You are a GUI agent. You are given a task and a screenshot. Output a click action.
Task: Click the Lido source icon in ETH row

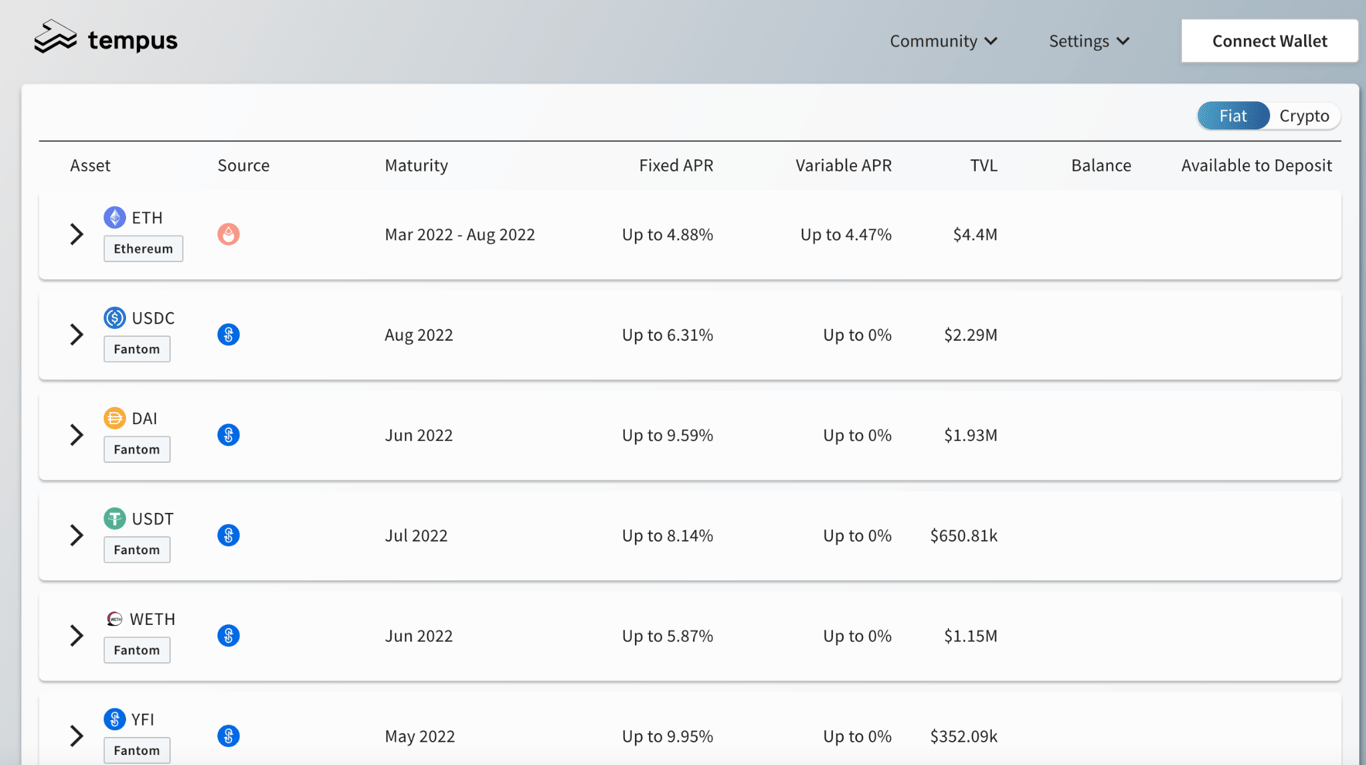tap(228, 234)
